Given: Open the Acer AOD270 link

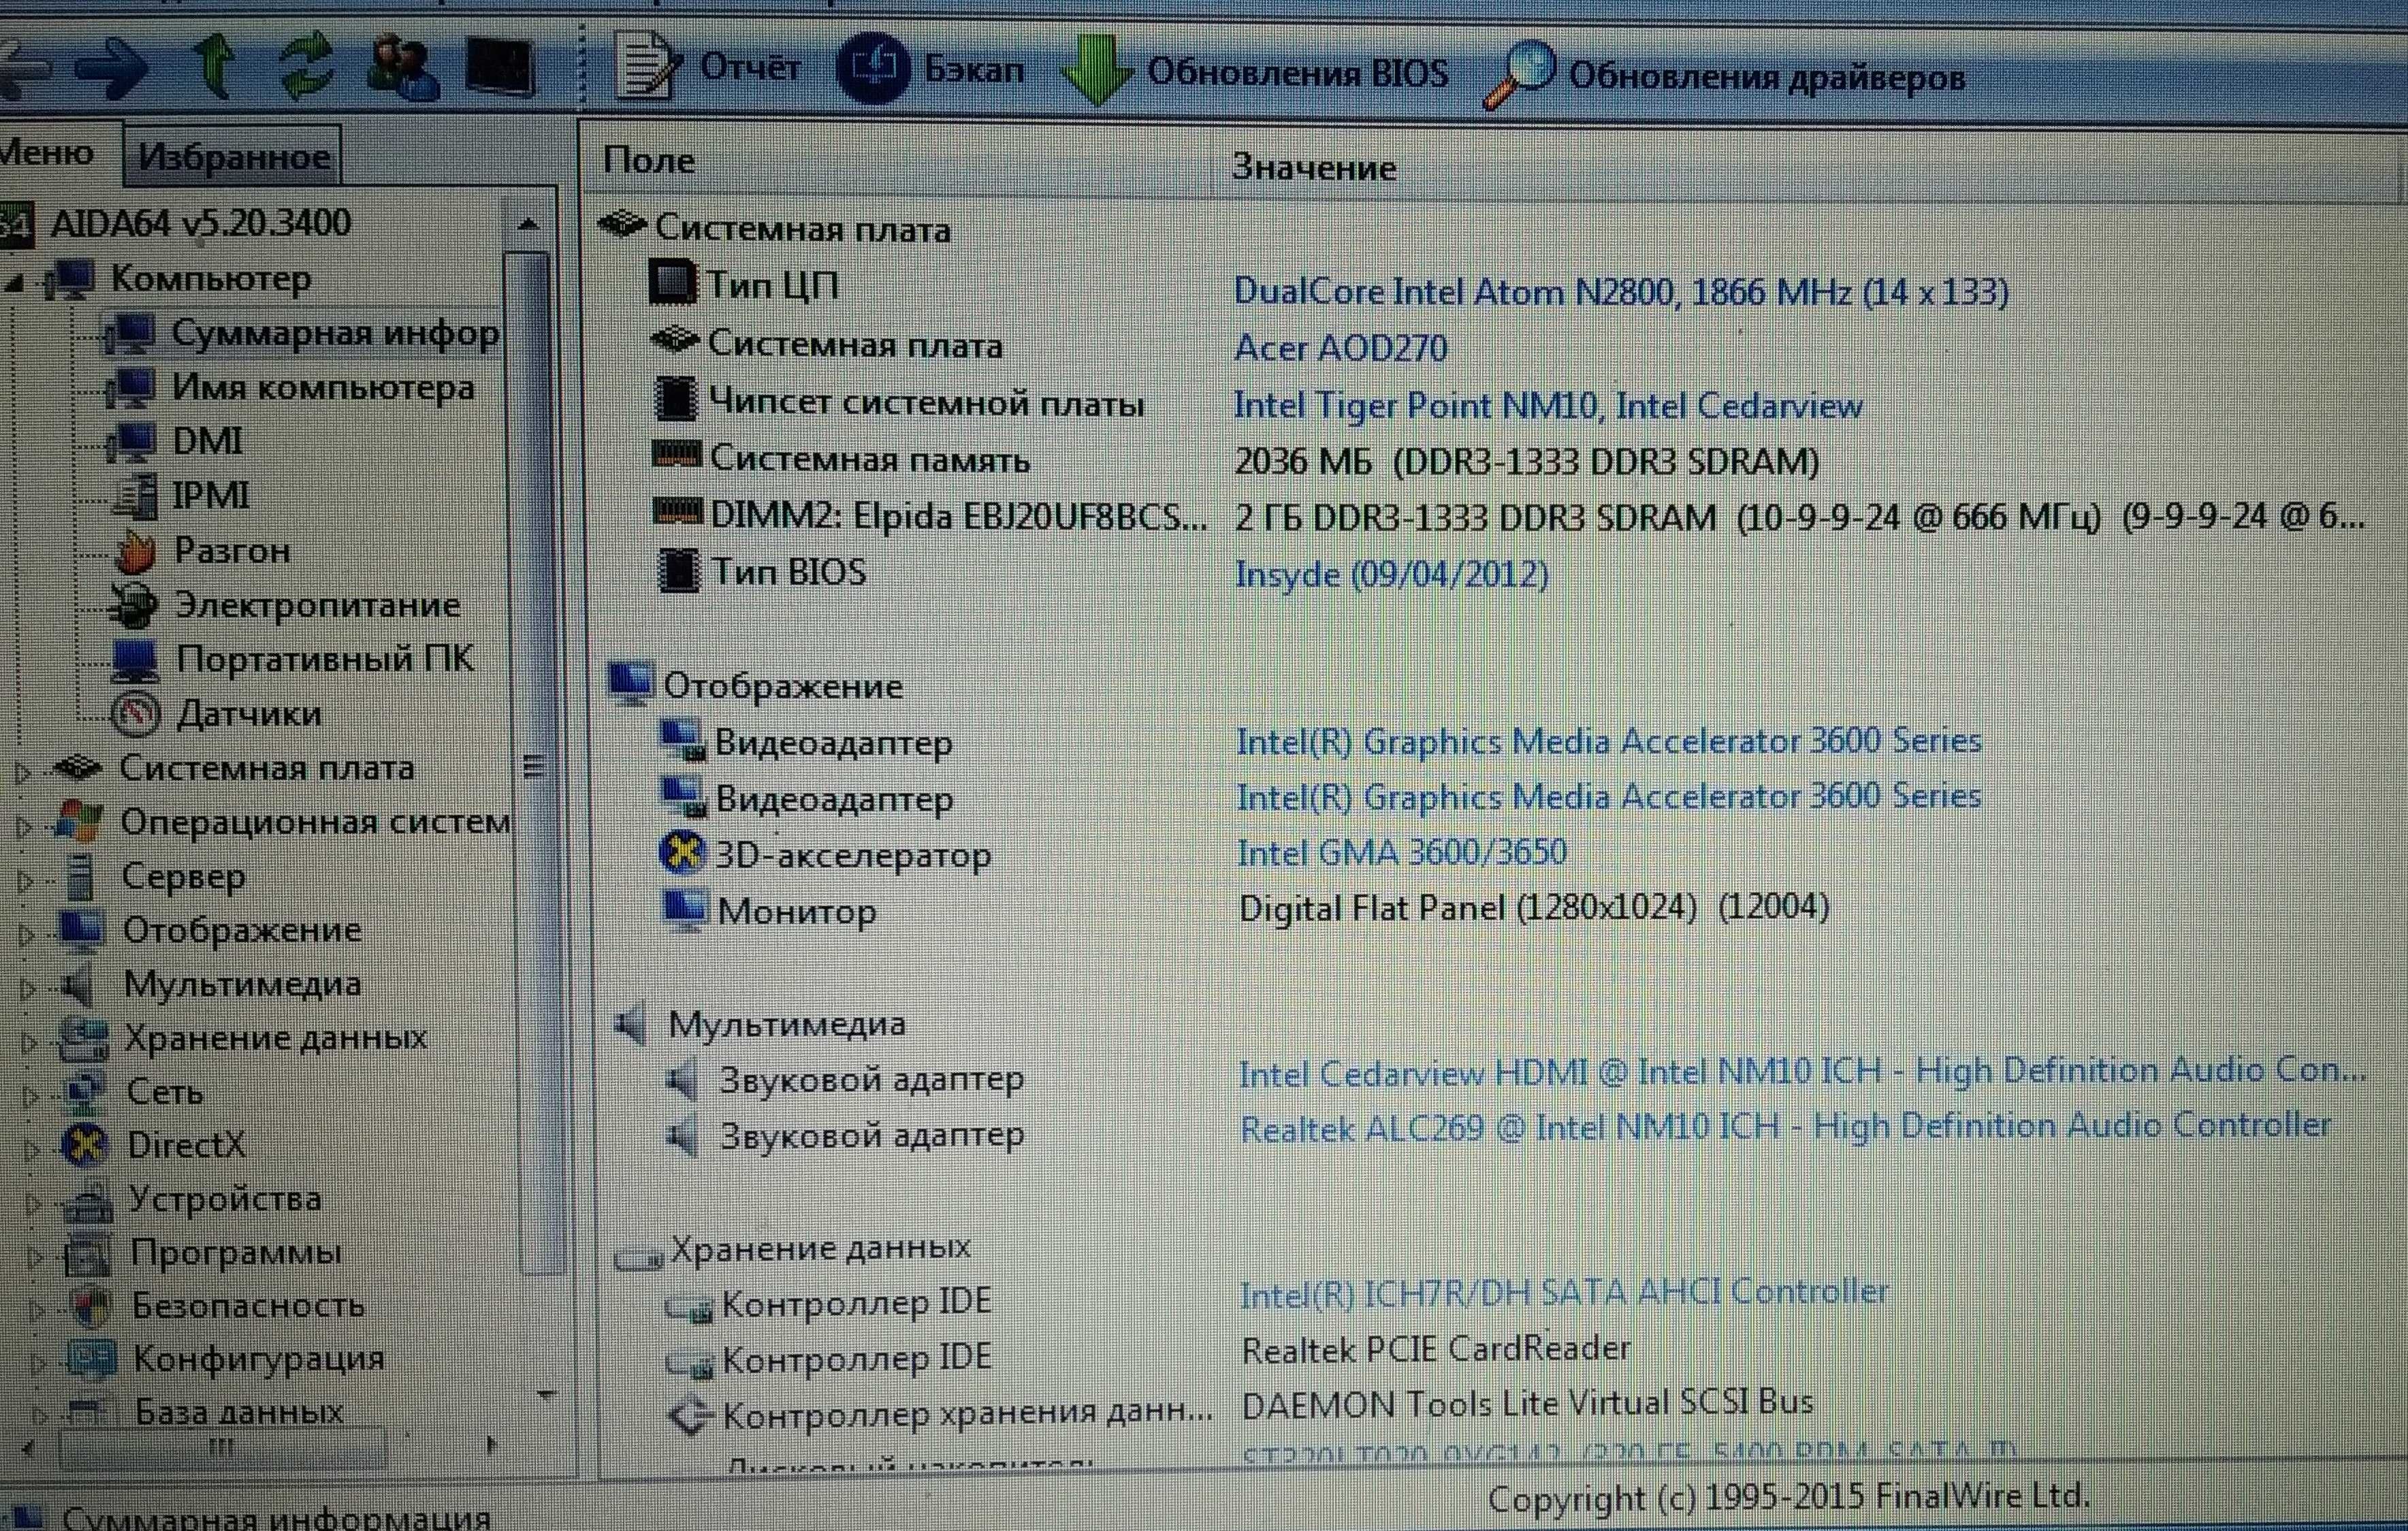Looking at the screenshot, I should coord(1341,348).
